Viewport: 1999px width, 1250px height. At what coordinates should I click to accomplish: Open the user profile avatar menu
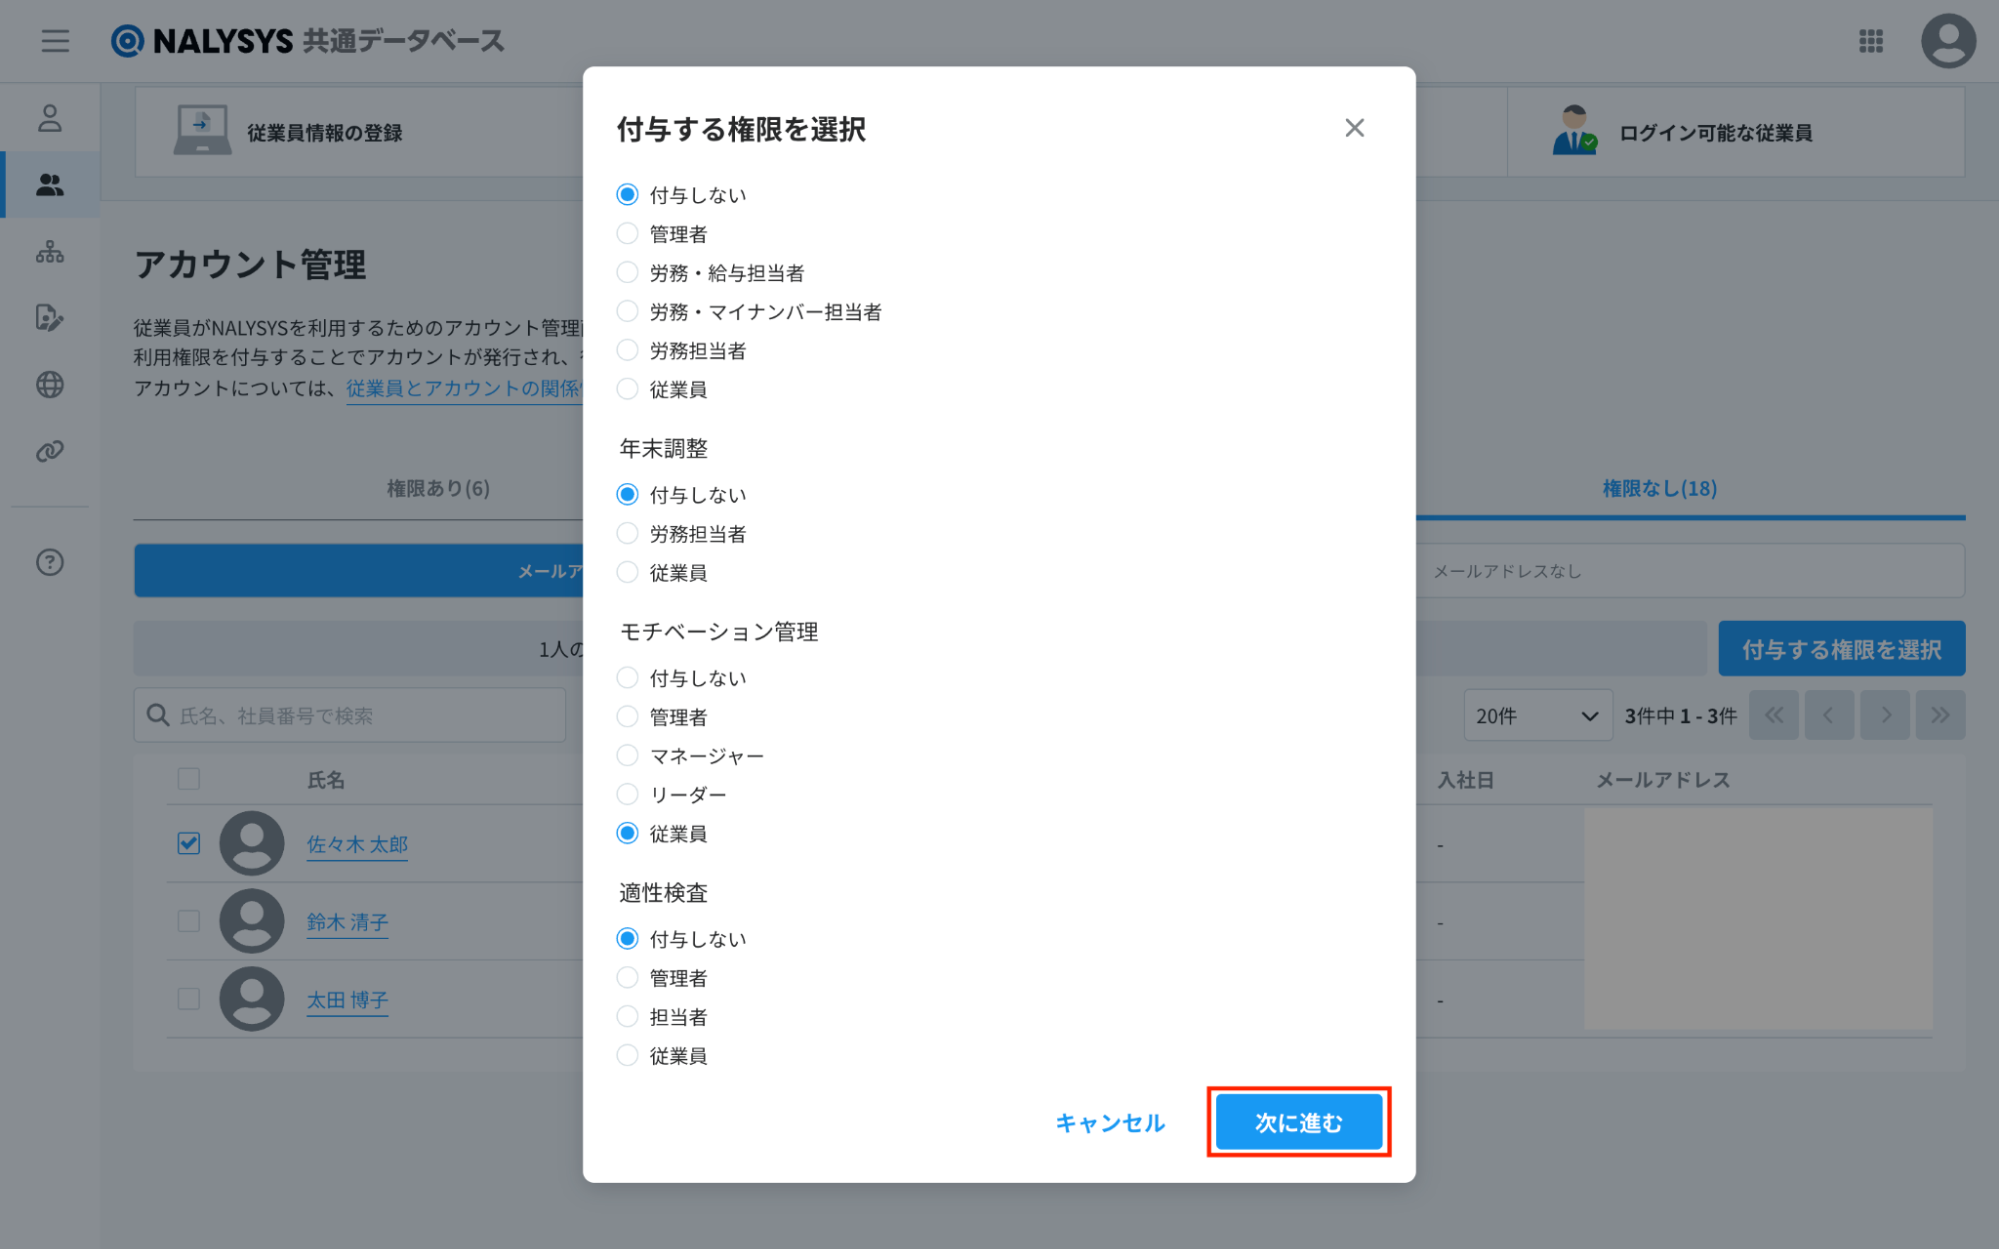coord(1947,41)
